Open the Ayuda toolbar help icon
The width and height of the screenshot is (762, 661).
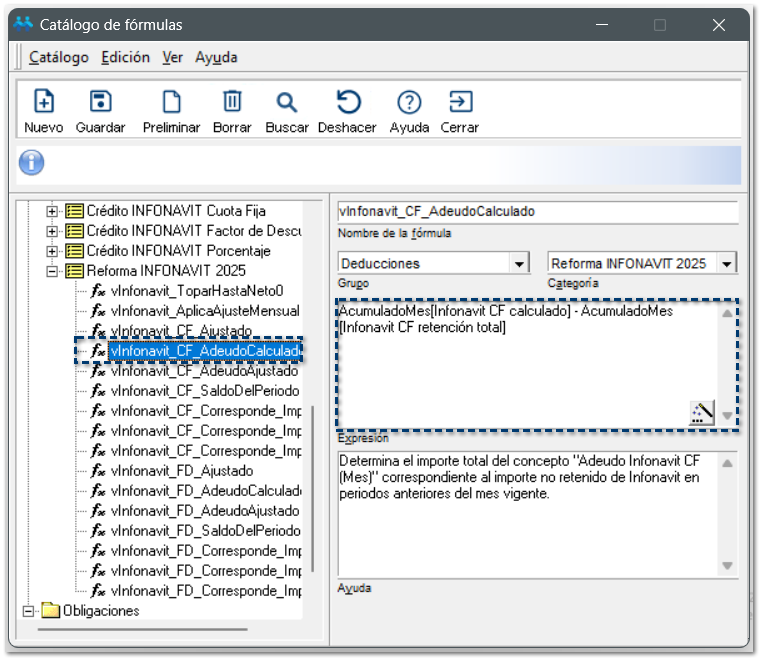click(409, 102)
